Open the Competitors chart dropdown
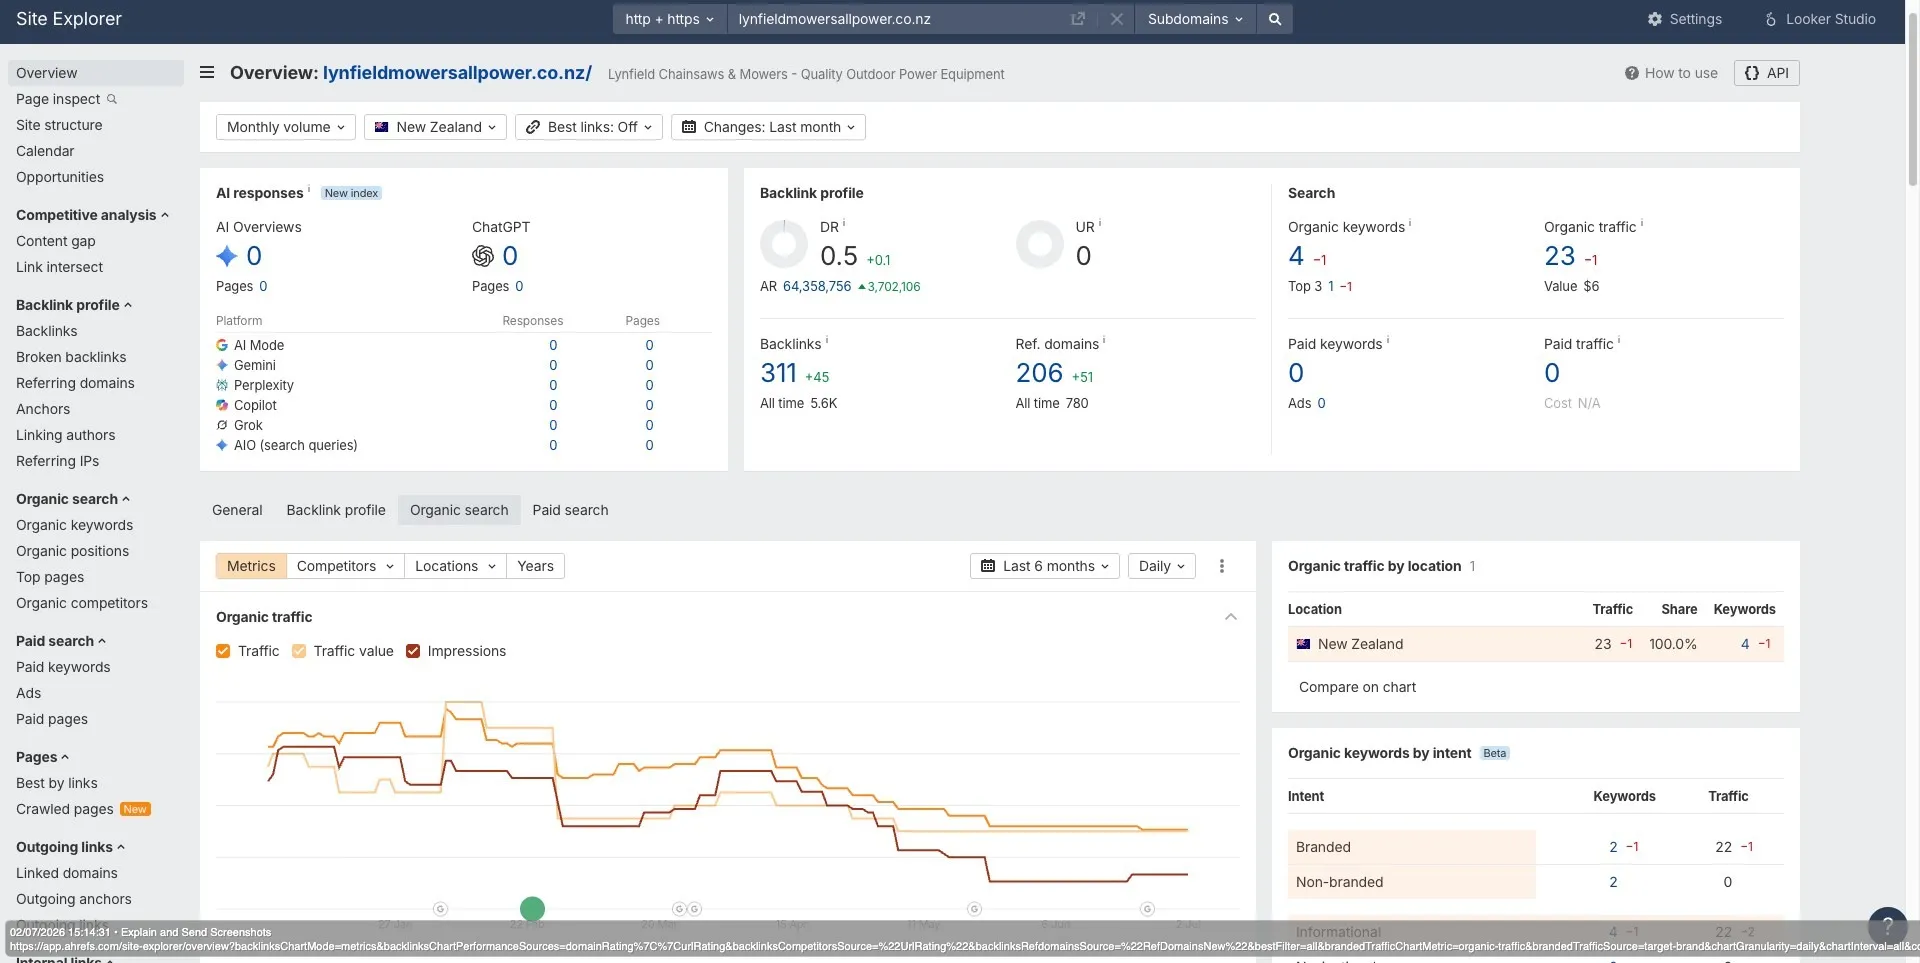The image size is (1920, 963). point(345,566)
